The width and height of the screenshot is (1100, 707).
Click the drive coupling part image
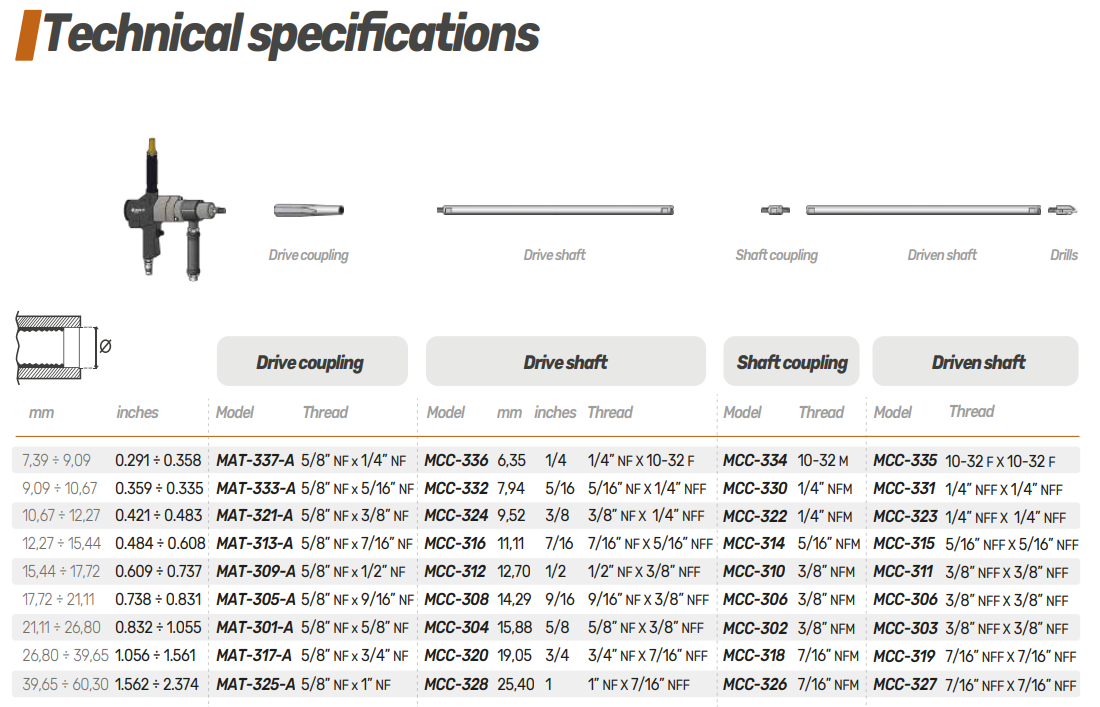pyautogui.click(x=308, y=210)
